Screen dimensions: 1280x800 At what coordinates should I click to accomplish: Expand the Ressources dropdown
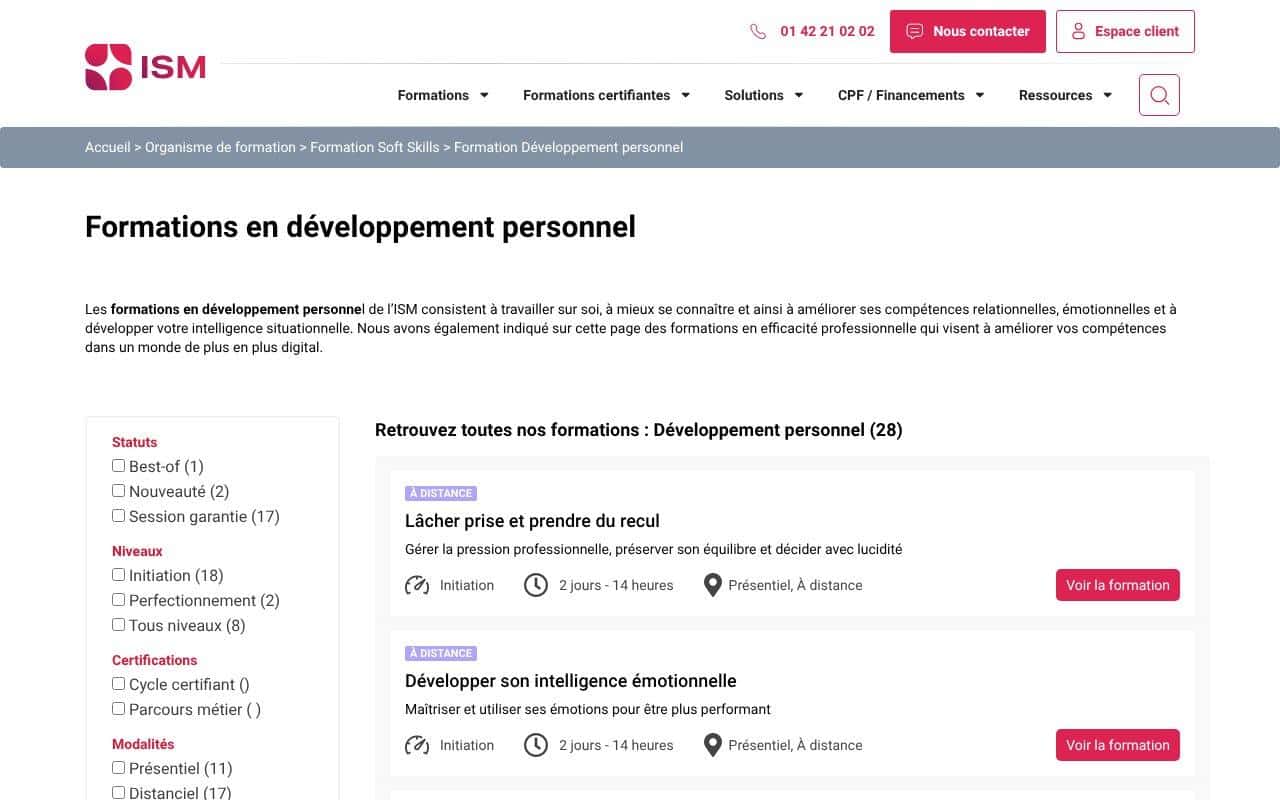(x=1066, y=95)
